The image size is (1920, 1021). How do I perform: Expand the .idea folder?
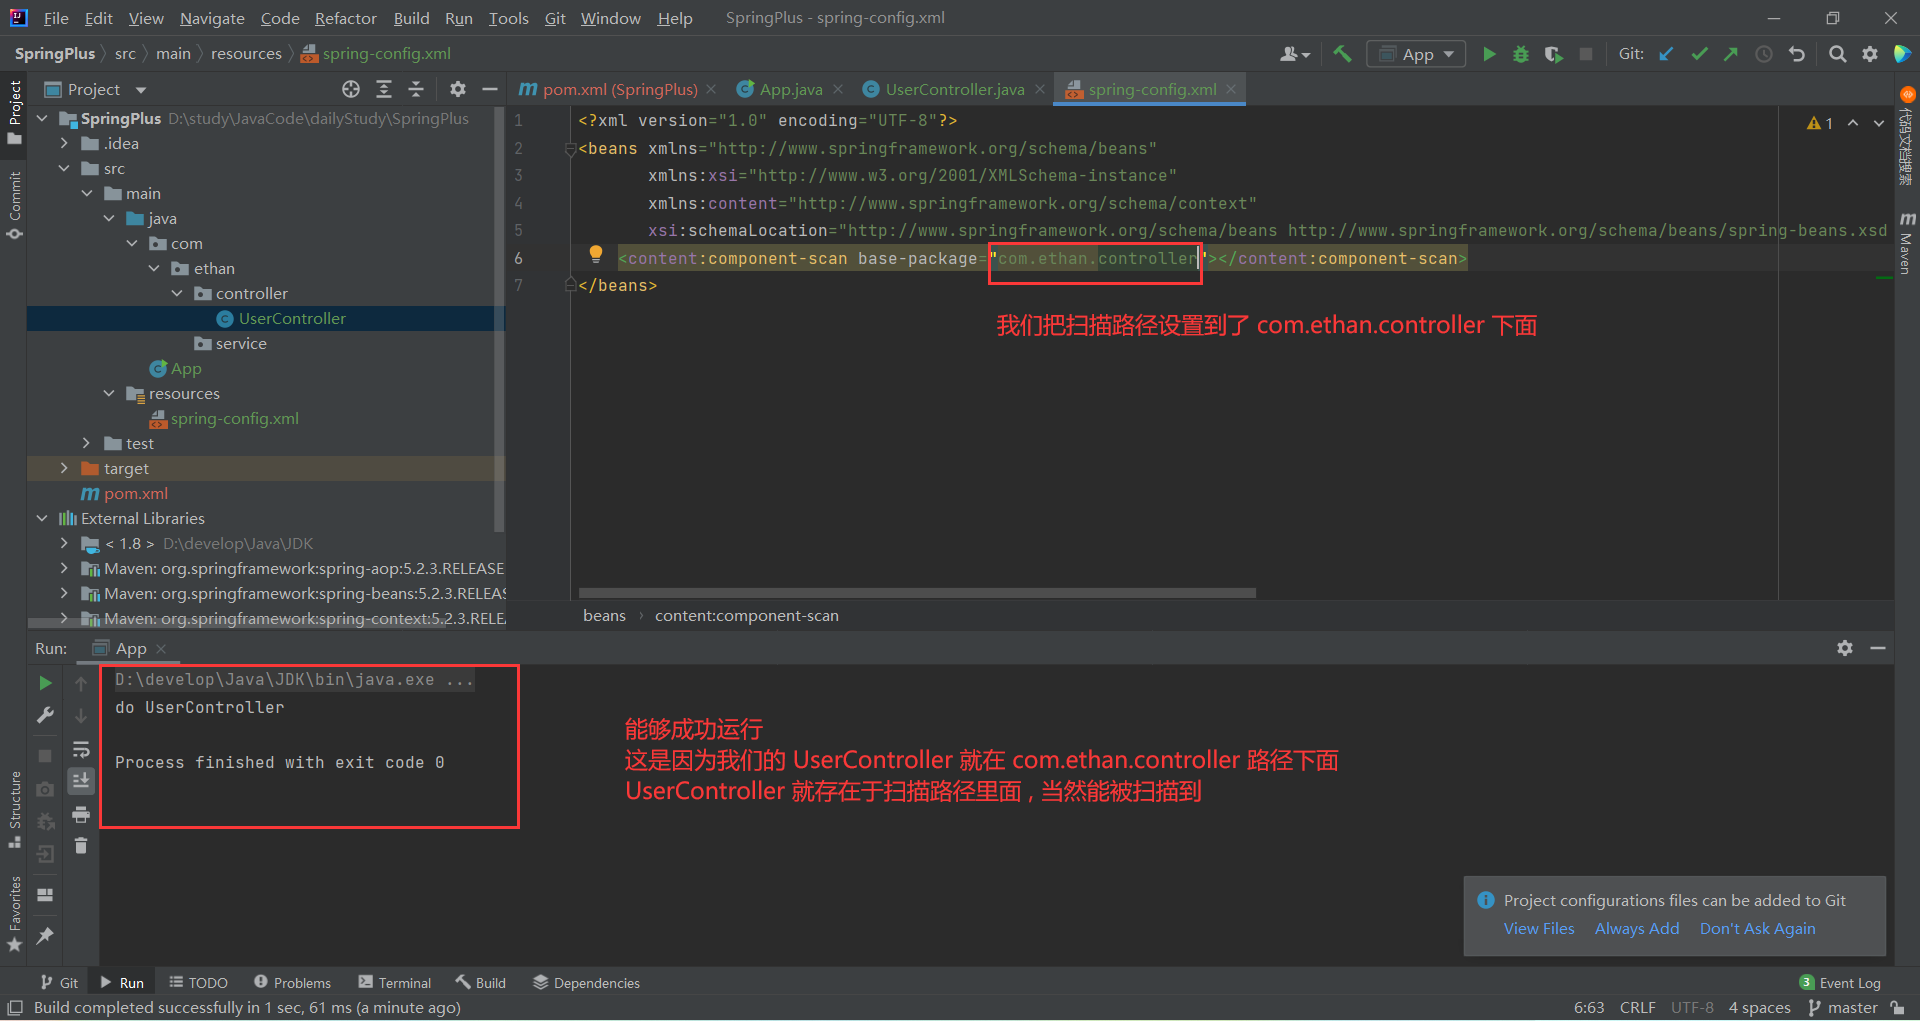65,143
